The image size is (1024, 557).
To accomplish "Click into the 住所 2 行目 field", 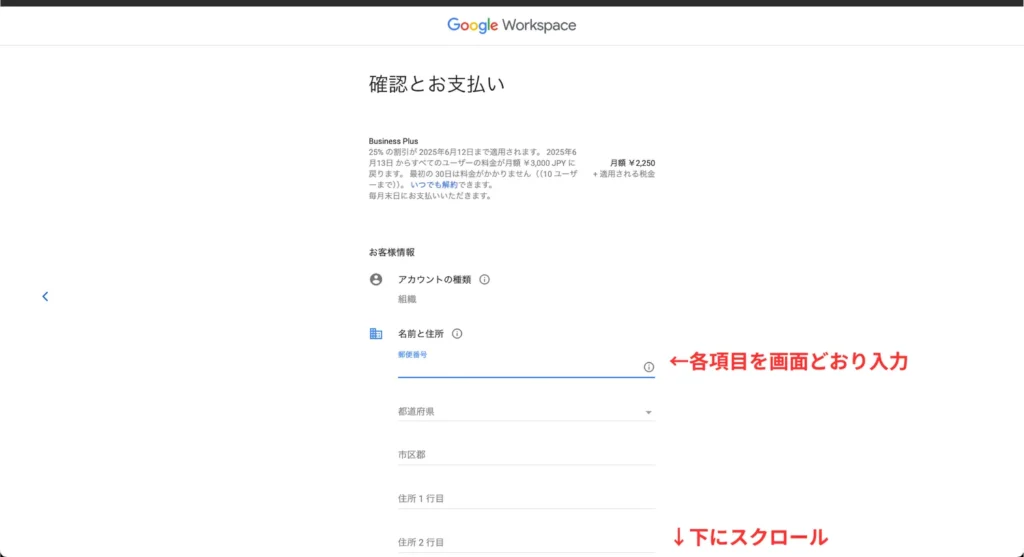I will (x=526, y=541).
